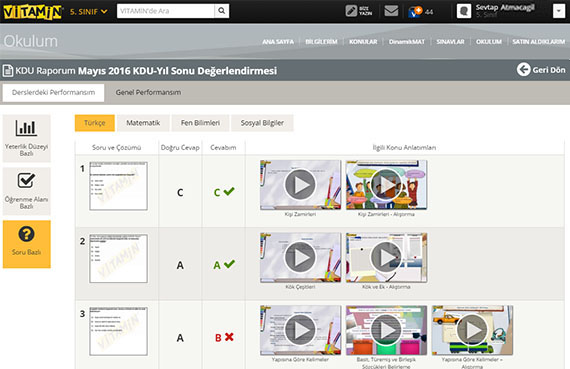Click the Geri Dön back button
This screenshot has width=570, height=369.
(541, 69)
